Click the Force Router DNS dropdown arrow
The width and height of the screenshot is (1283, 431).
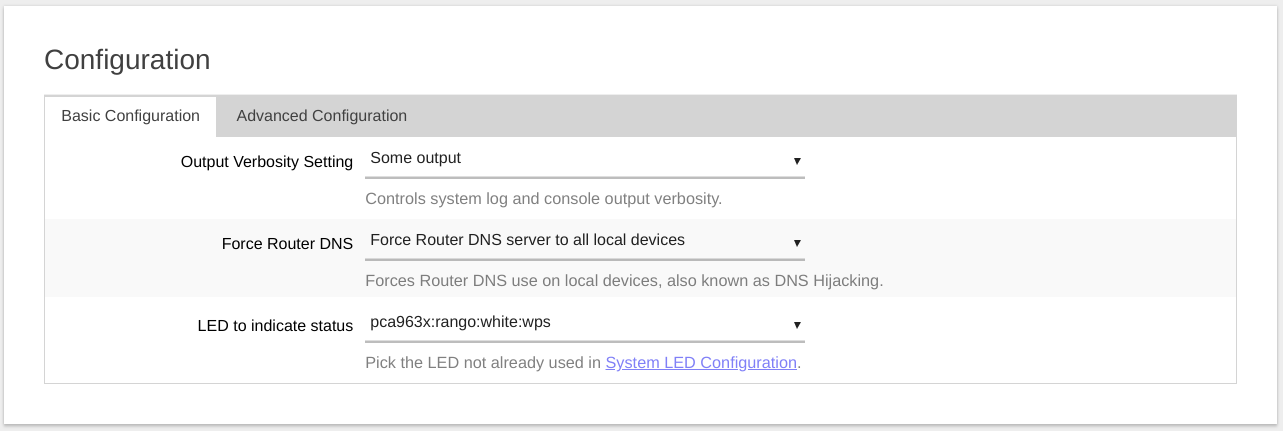click(x=797, y=242)
